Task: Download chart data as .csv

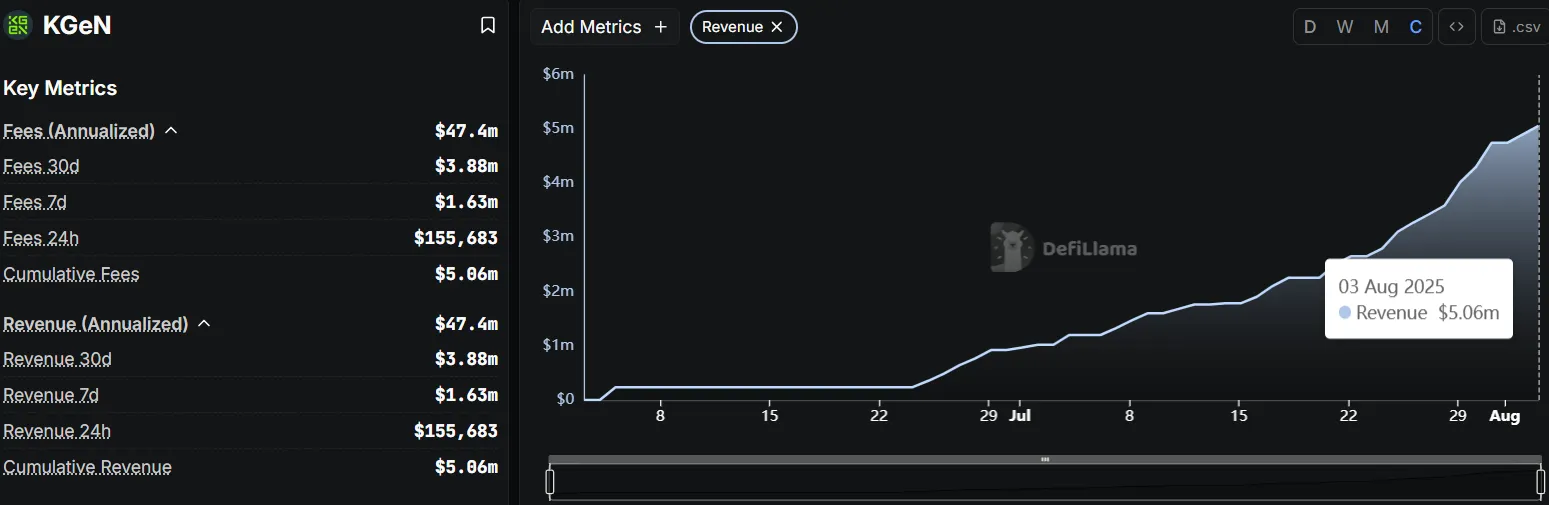Action: 1517,27
